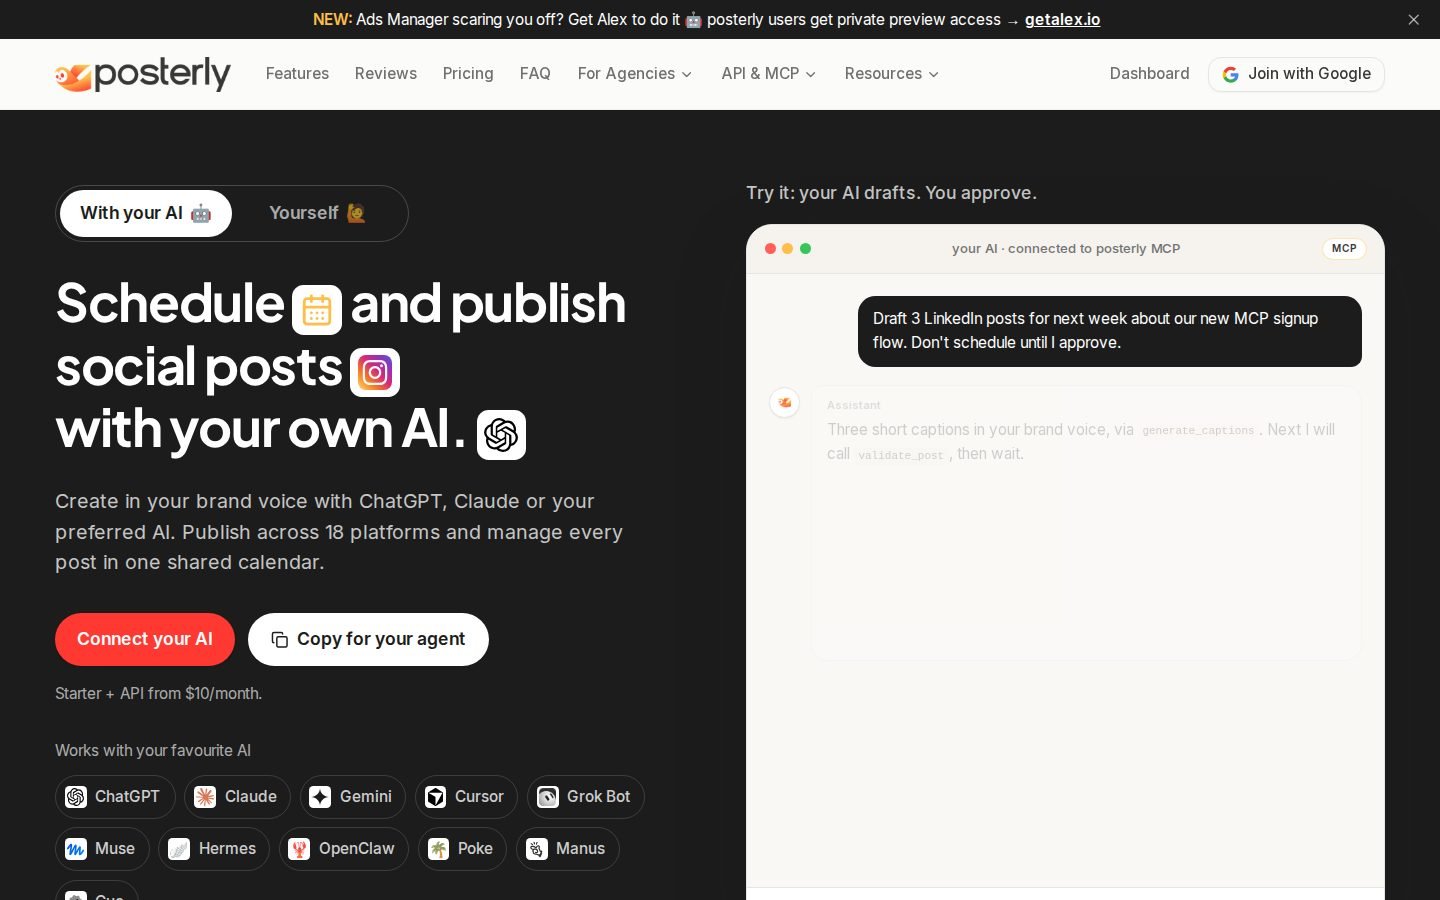Click the ChatGPT chip icon
1440x900 pixels.
click(76, 797)
